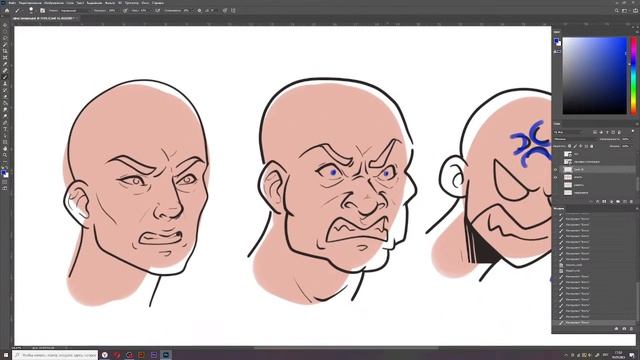Open layer fill dropdown in Layers panel
Viewport: 640px width, 360px height.
point(631,146)
